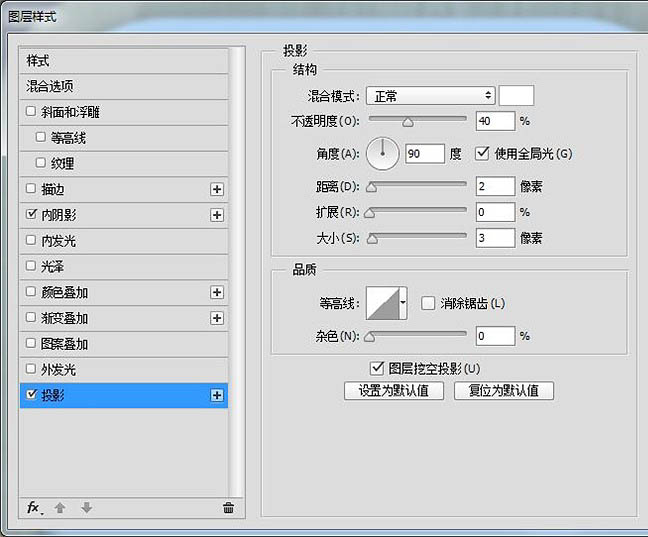Click the plus icon next to 描边

[x=217, y=189]
